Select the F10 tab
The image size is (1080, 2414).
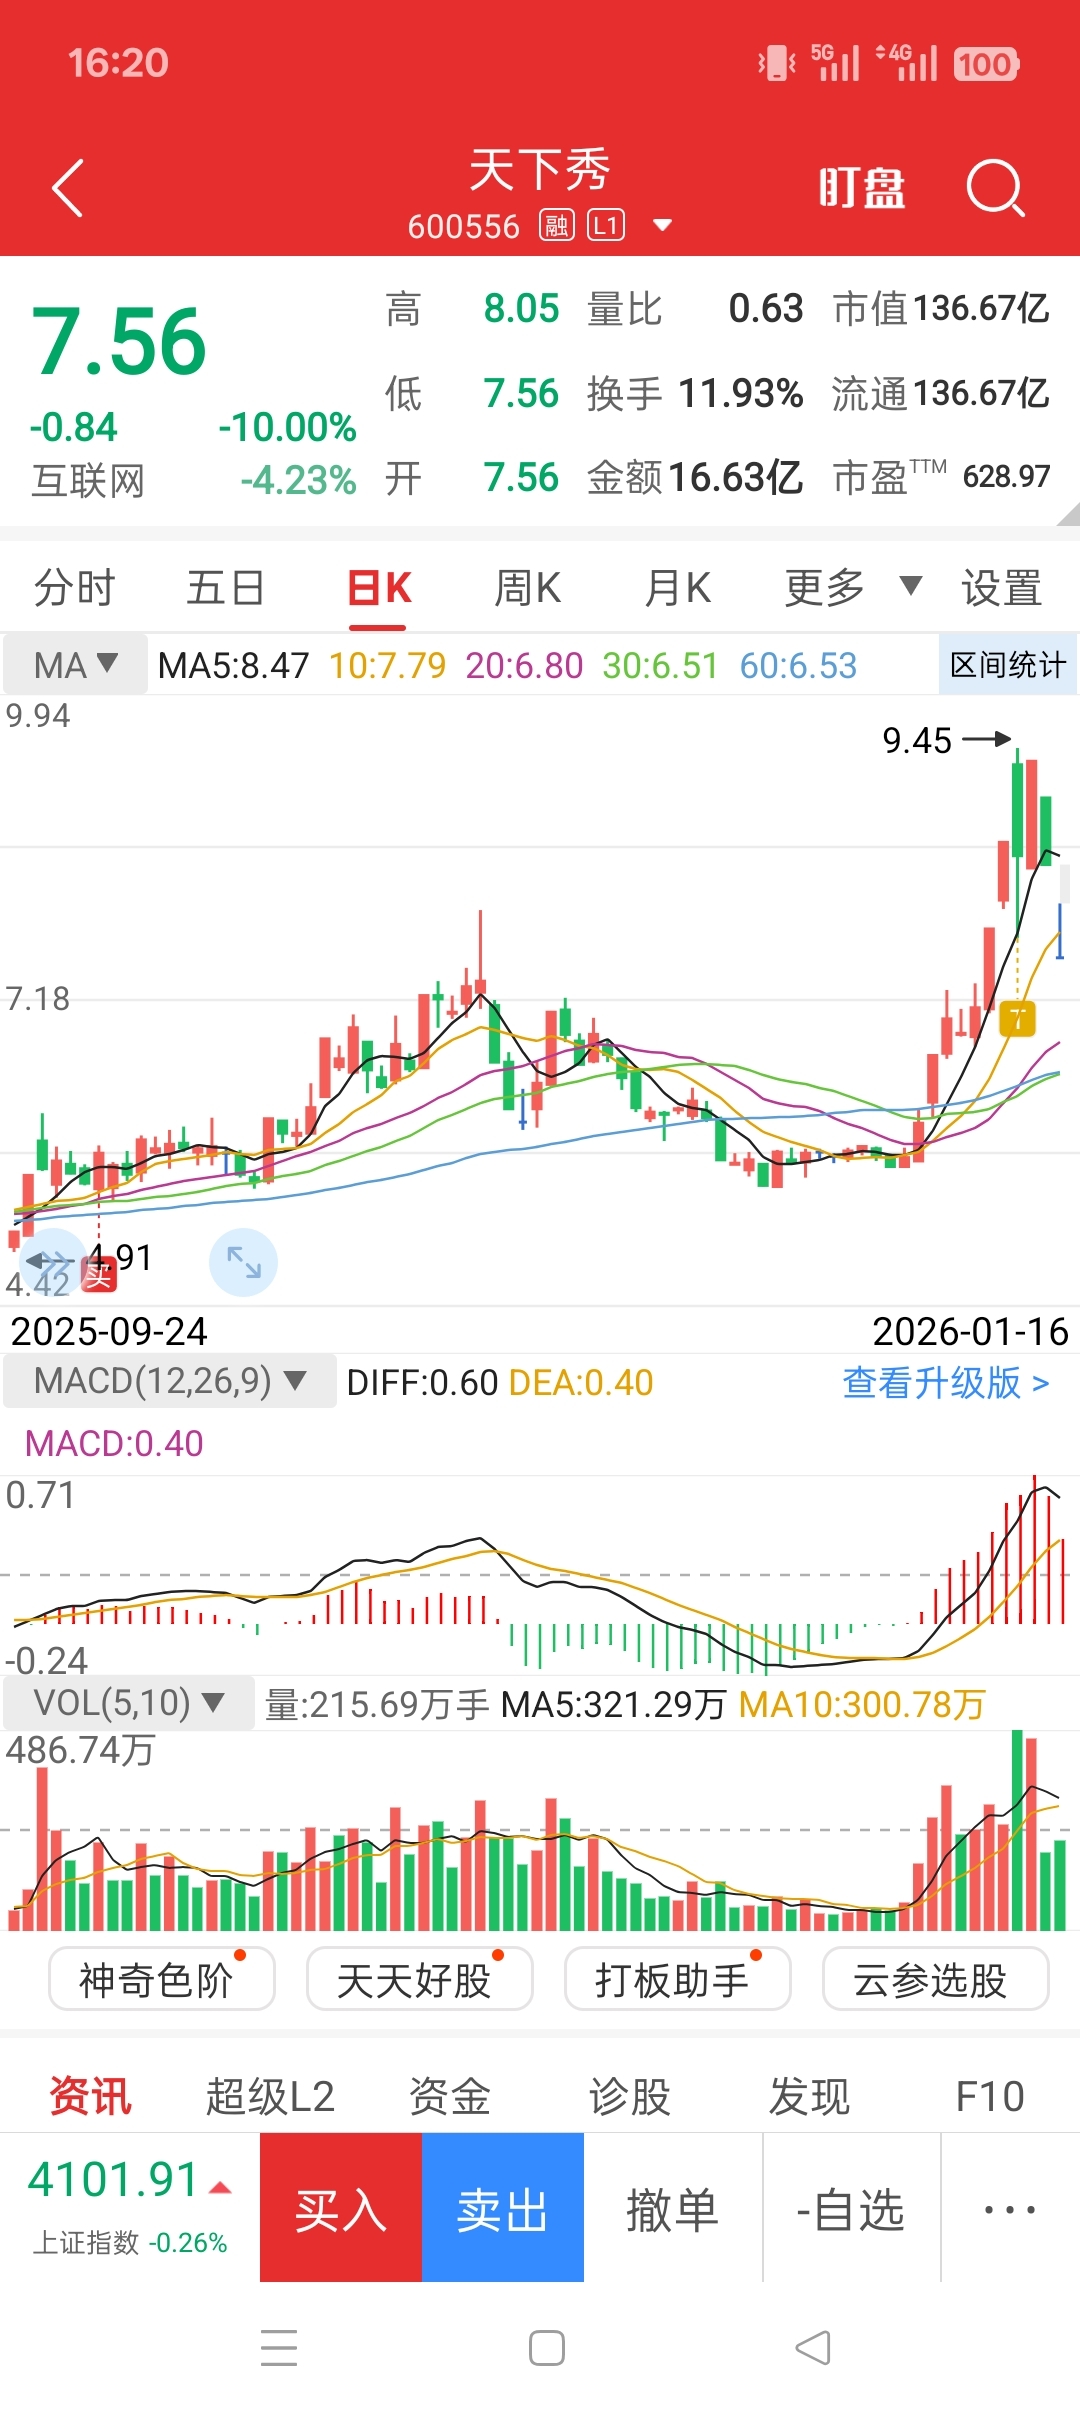click(x=990, y=2096)
